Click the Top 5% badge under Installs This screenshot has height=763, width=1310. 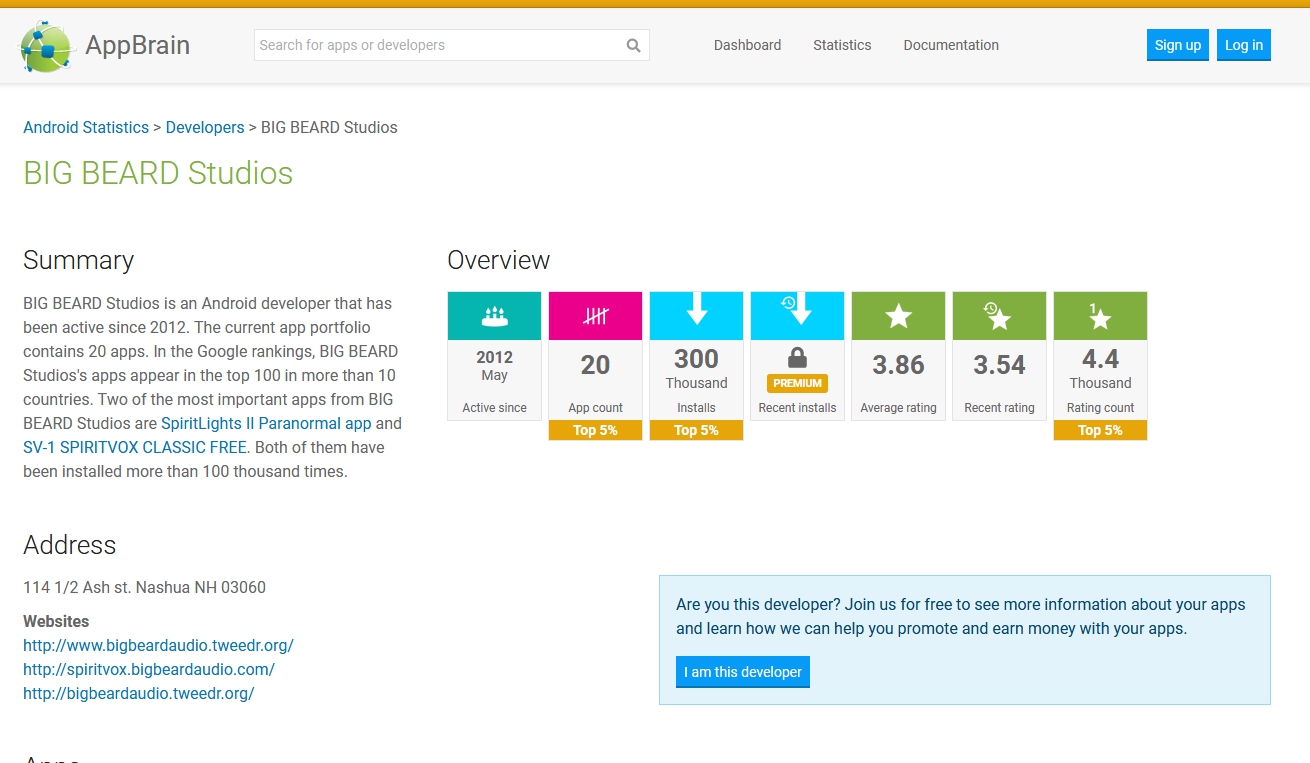point(697,430)
